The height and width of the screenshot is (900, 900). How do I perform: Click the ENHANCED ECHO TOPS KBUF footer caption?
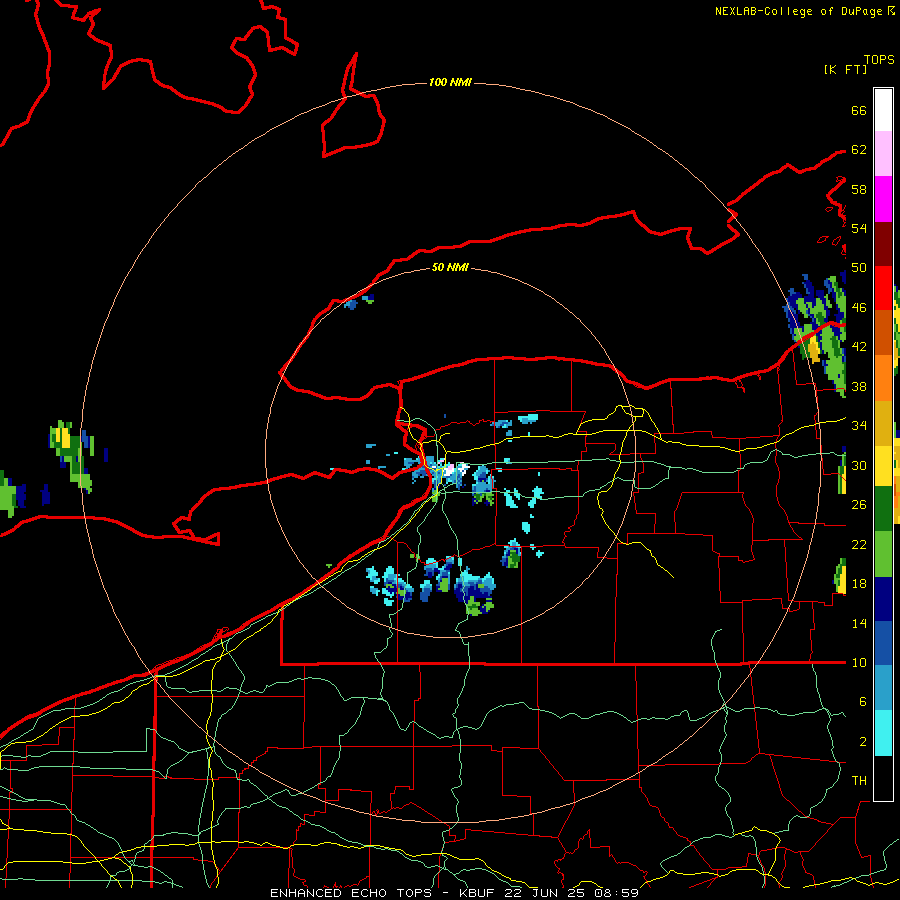(x=454, y=893)
